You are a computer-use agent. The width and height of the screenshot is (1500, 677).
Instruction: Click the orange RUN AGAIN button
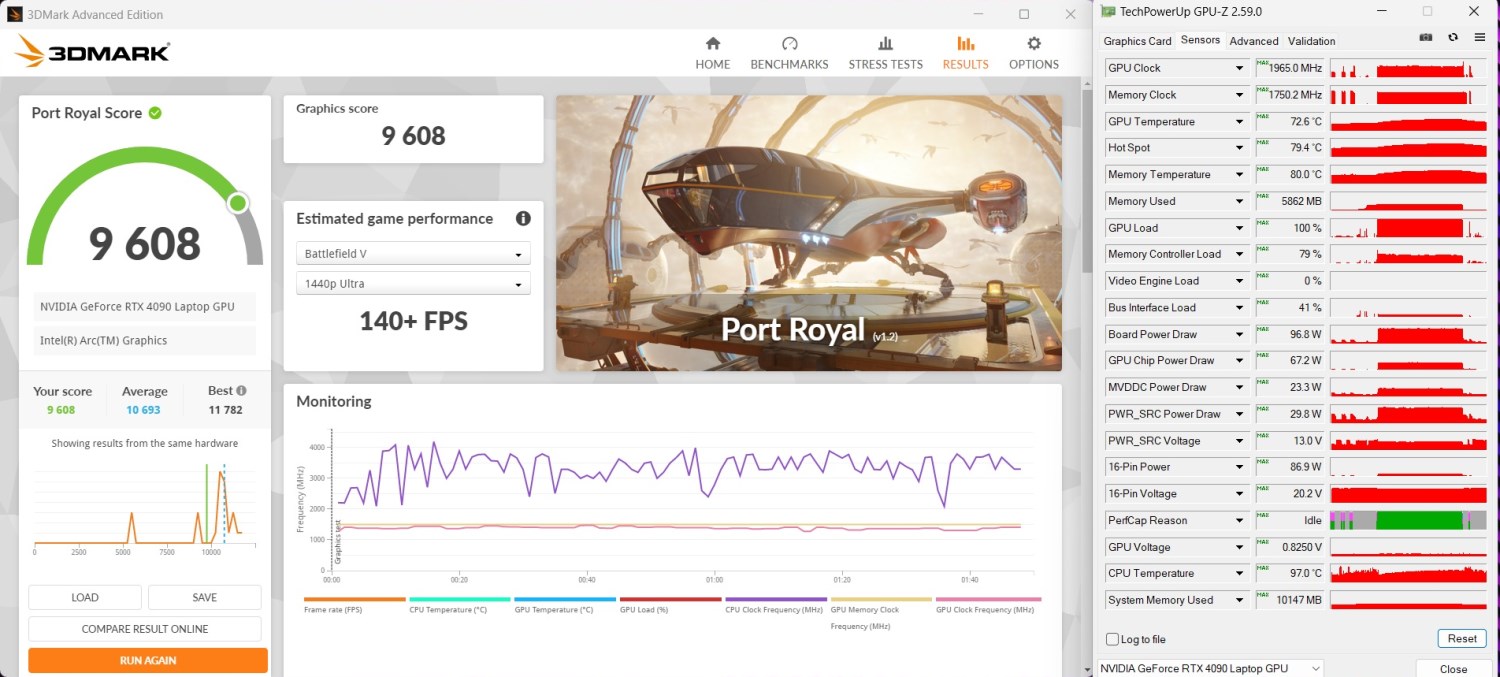[148, 660]
